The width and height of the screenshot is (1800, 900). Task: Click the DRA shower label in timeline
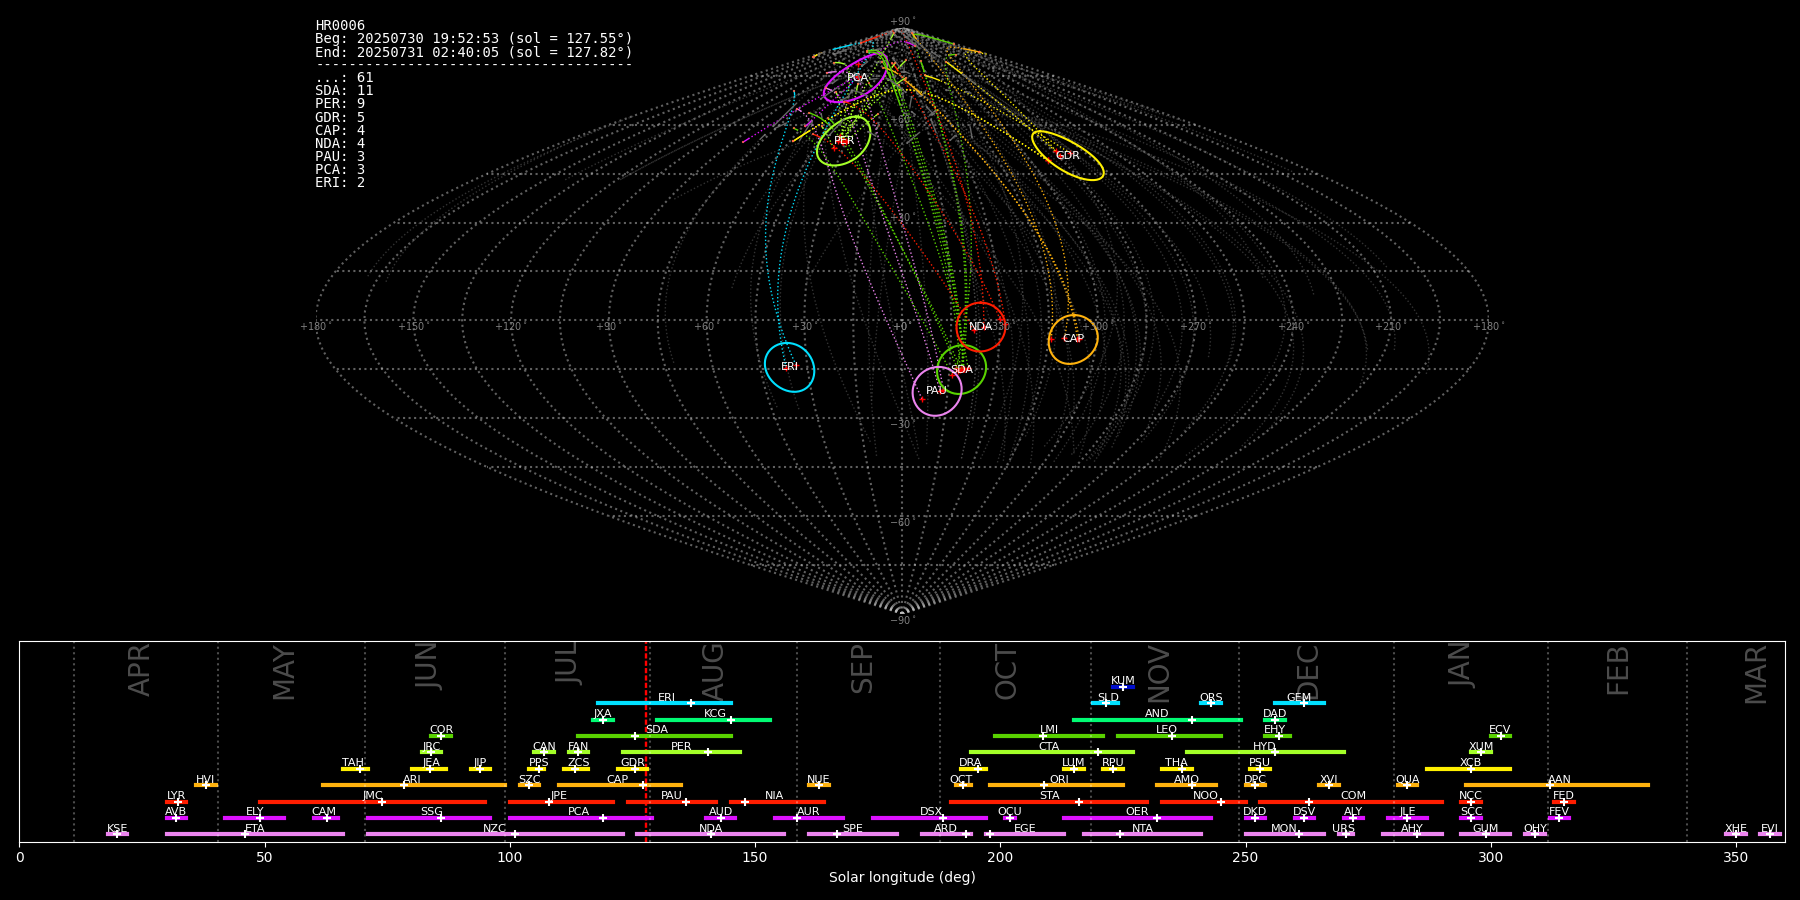point(970,763)
